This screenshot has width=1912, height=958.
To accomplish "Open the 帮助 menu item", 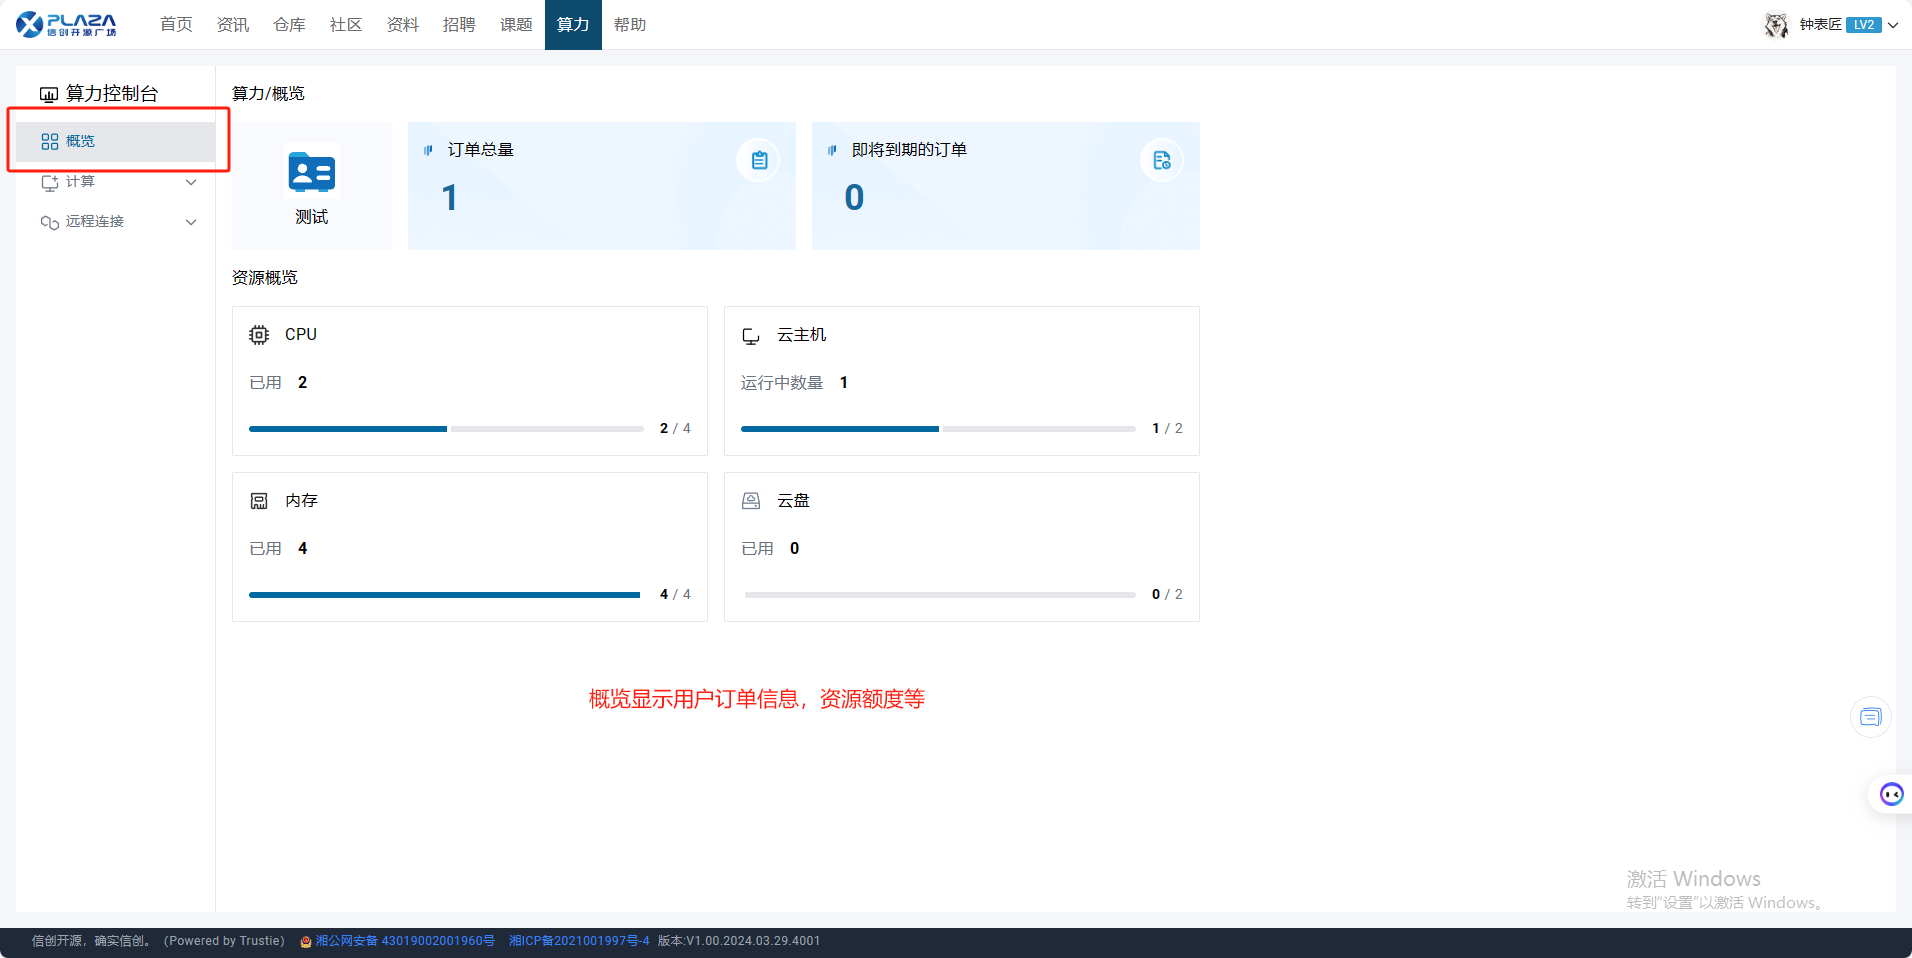I will coord(630,25).
